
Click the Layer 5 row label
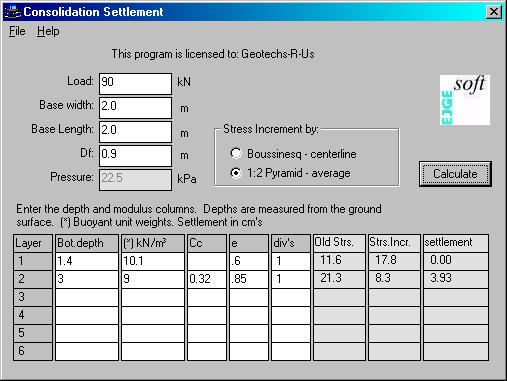(33, 333)
